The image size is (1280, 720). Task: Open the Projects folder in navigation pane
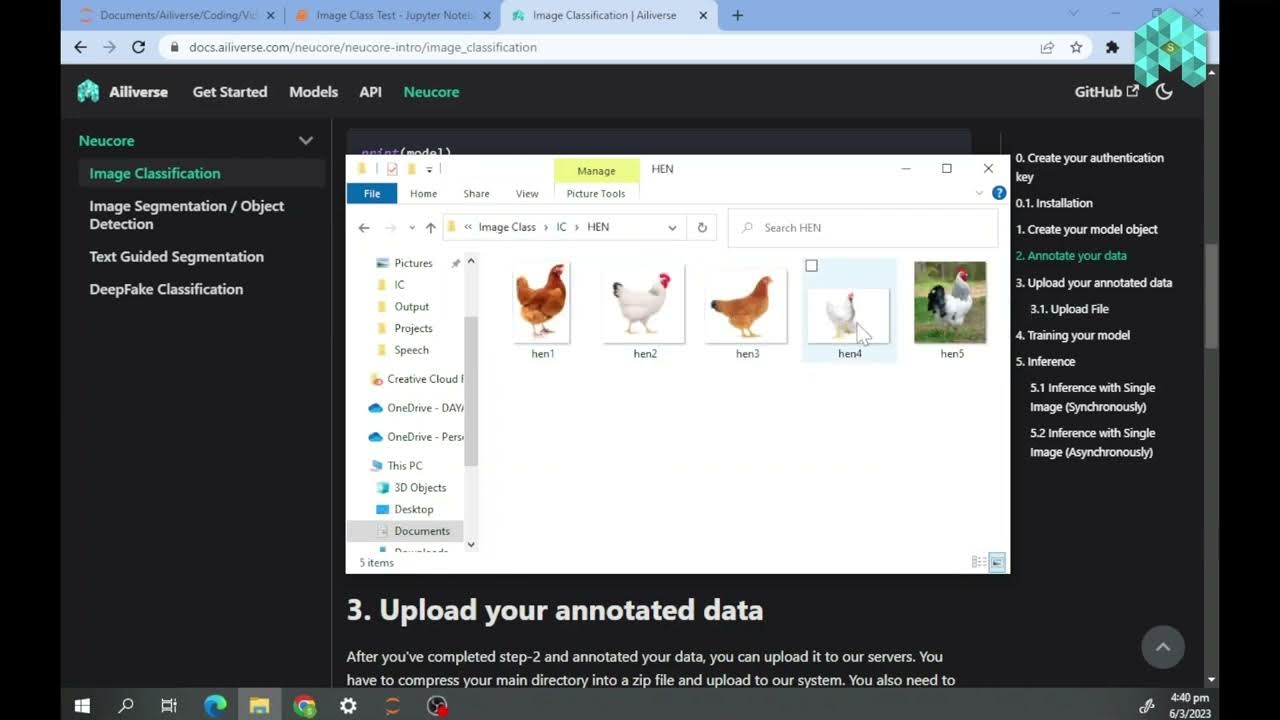point(413,329)
